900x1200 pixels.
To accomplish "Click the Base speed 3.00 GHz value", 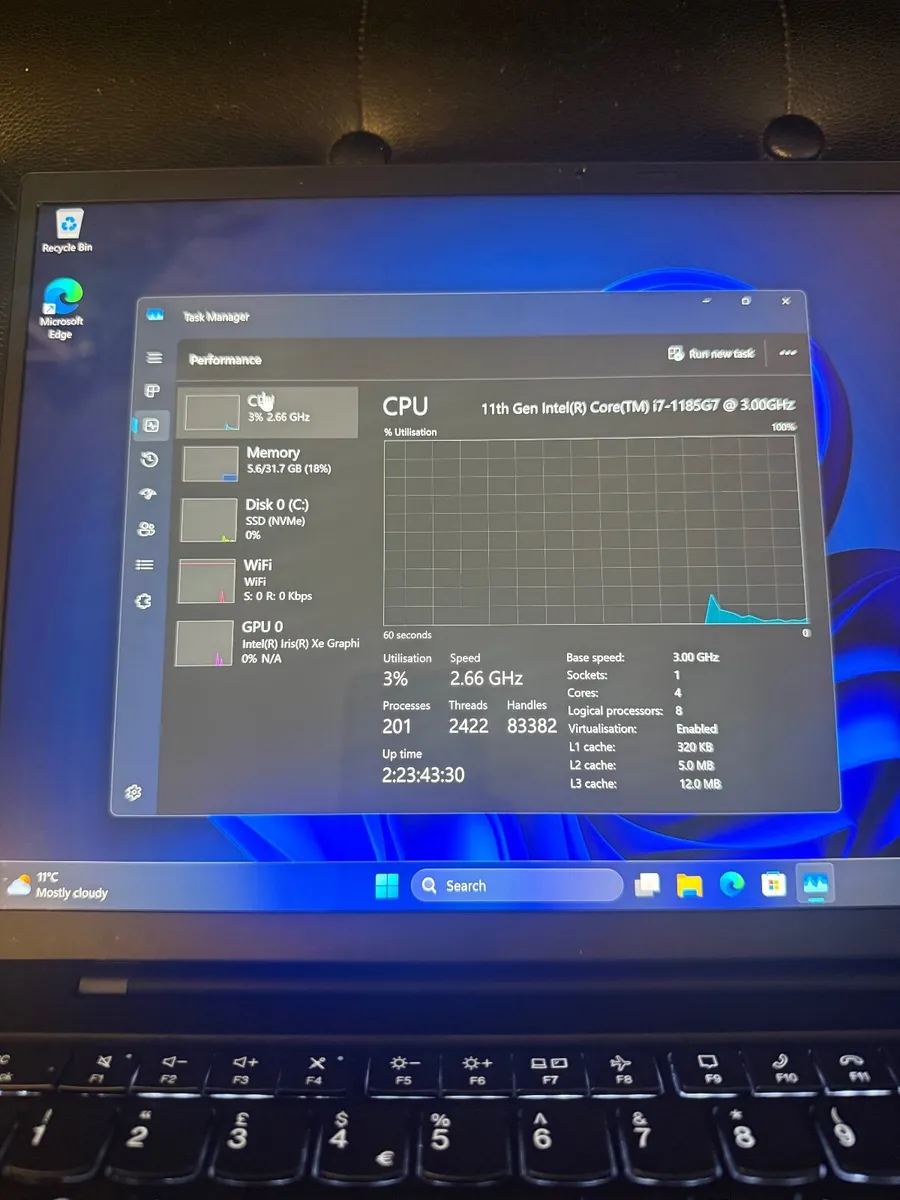I will pyautogui.click(x=696, y=657).
